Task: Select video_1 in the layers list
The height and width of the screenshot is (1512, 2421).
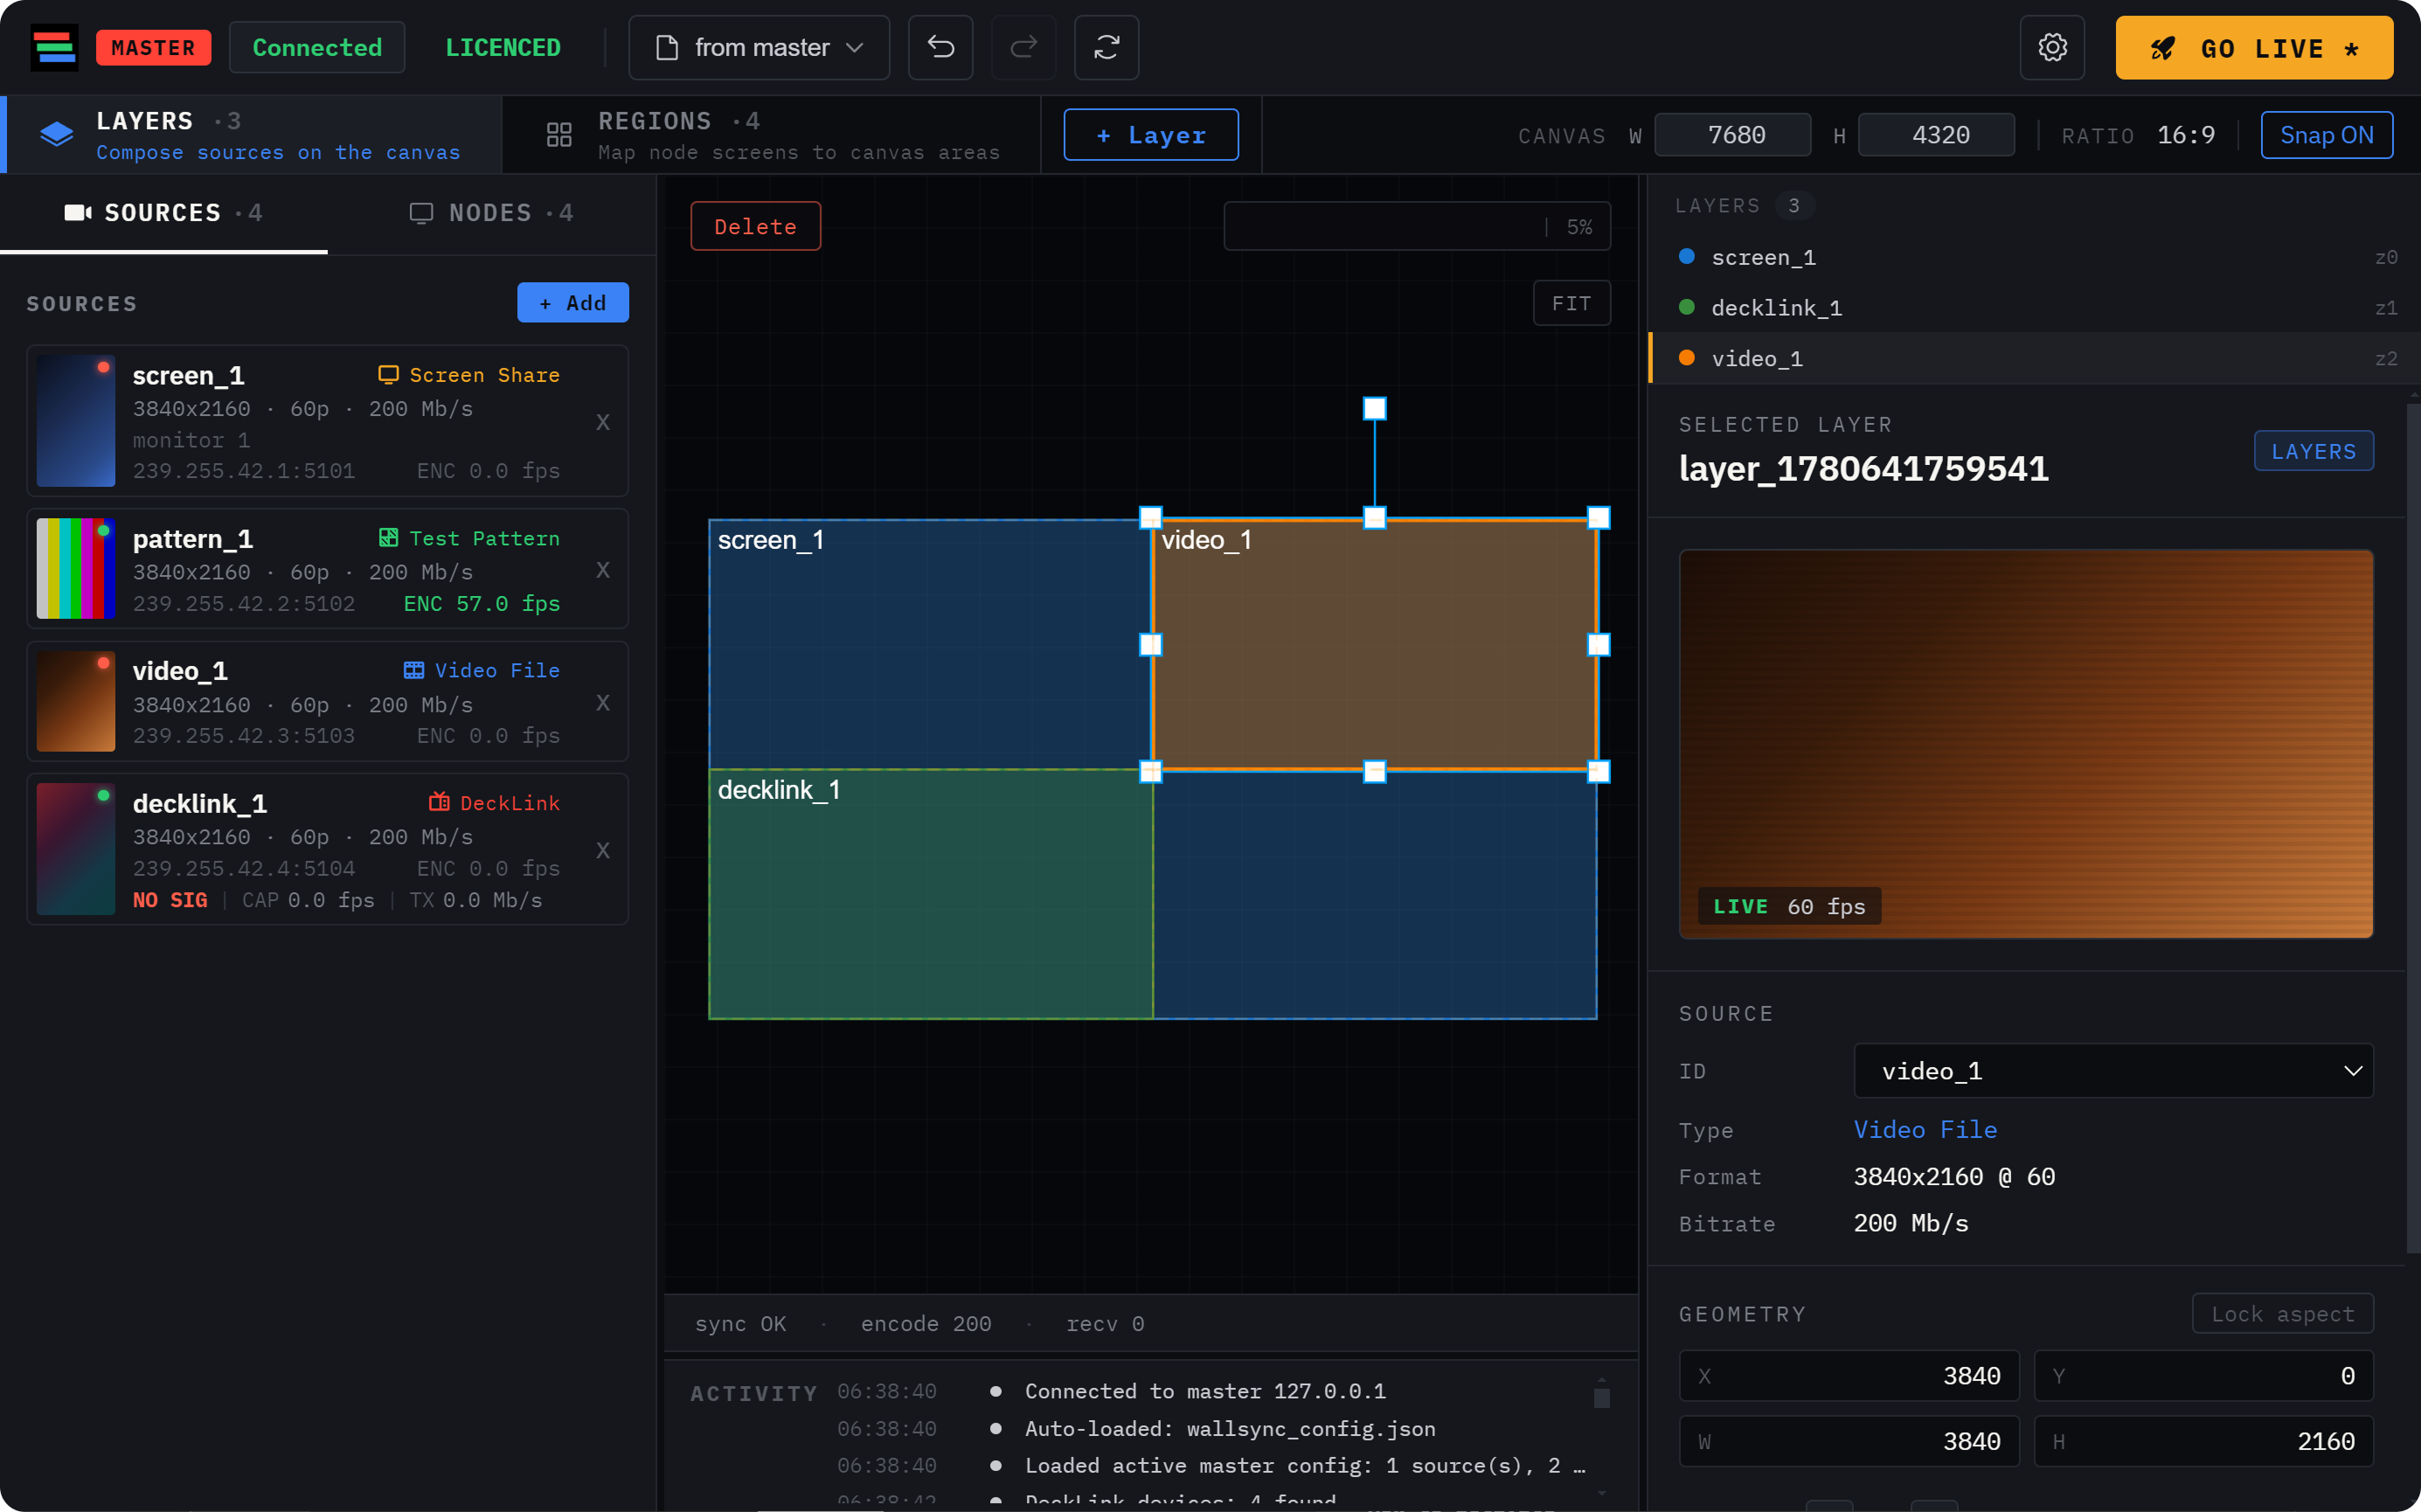Action: click(x=2034, y=358)
